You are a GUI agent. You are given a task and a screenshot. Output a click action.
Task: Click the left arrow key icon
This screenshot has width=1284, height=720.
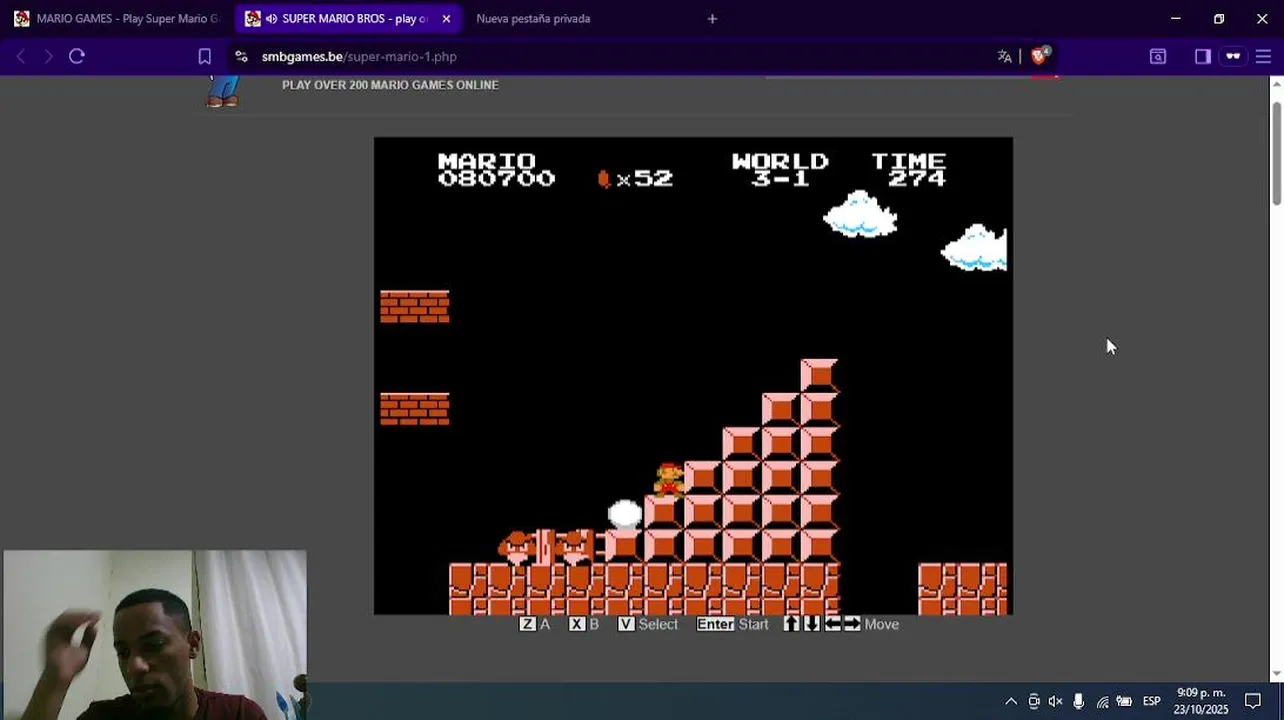tap(832, 624)
